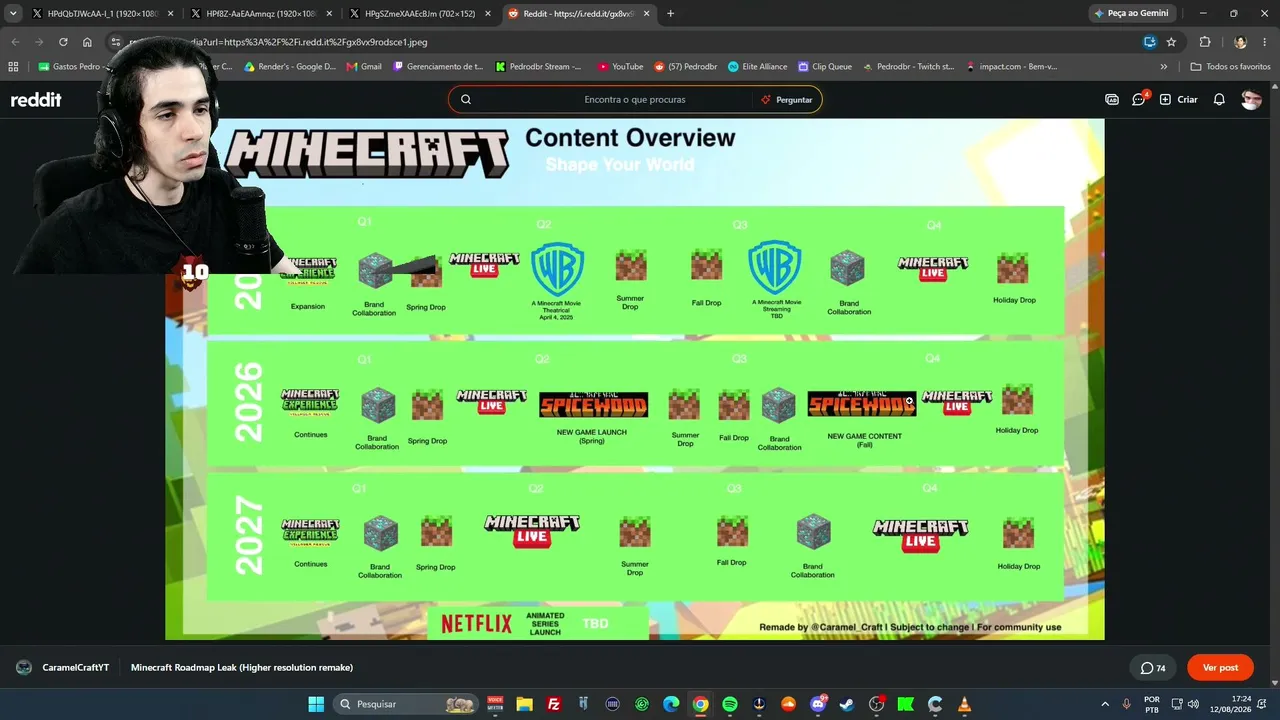Open the Gerenciamento de t... bookmark
The image size is (1280, 720).
[438, 67]
